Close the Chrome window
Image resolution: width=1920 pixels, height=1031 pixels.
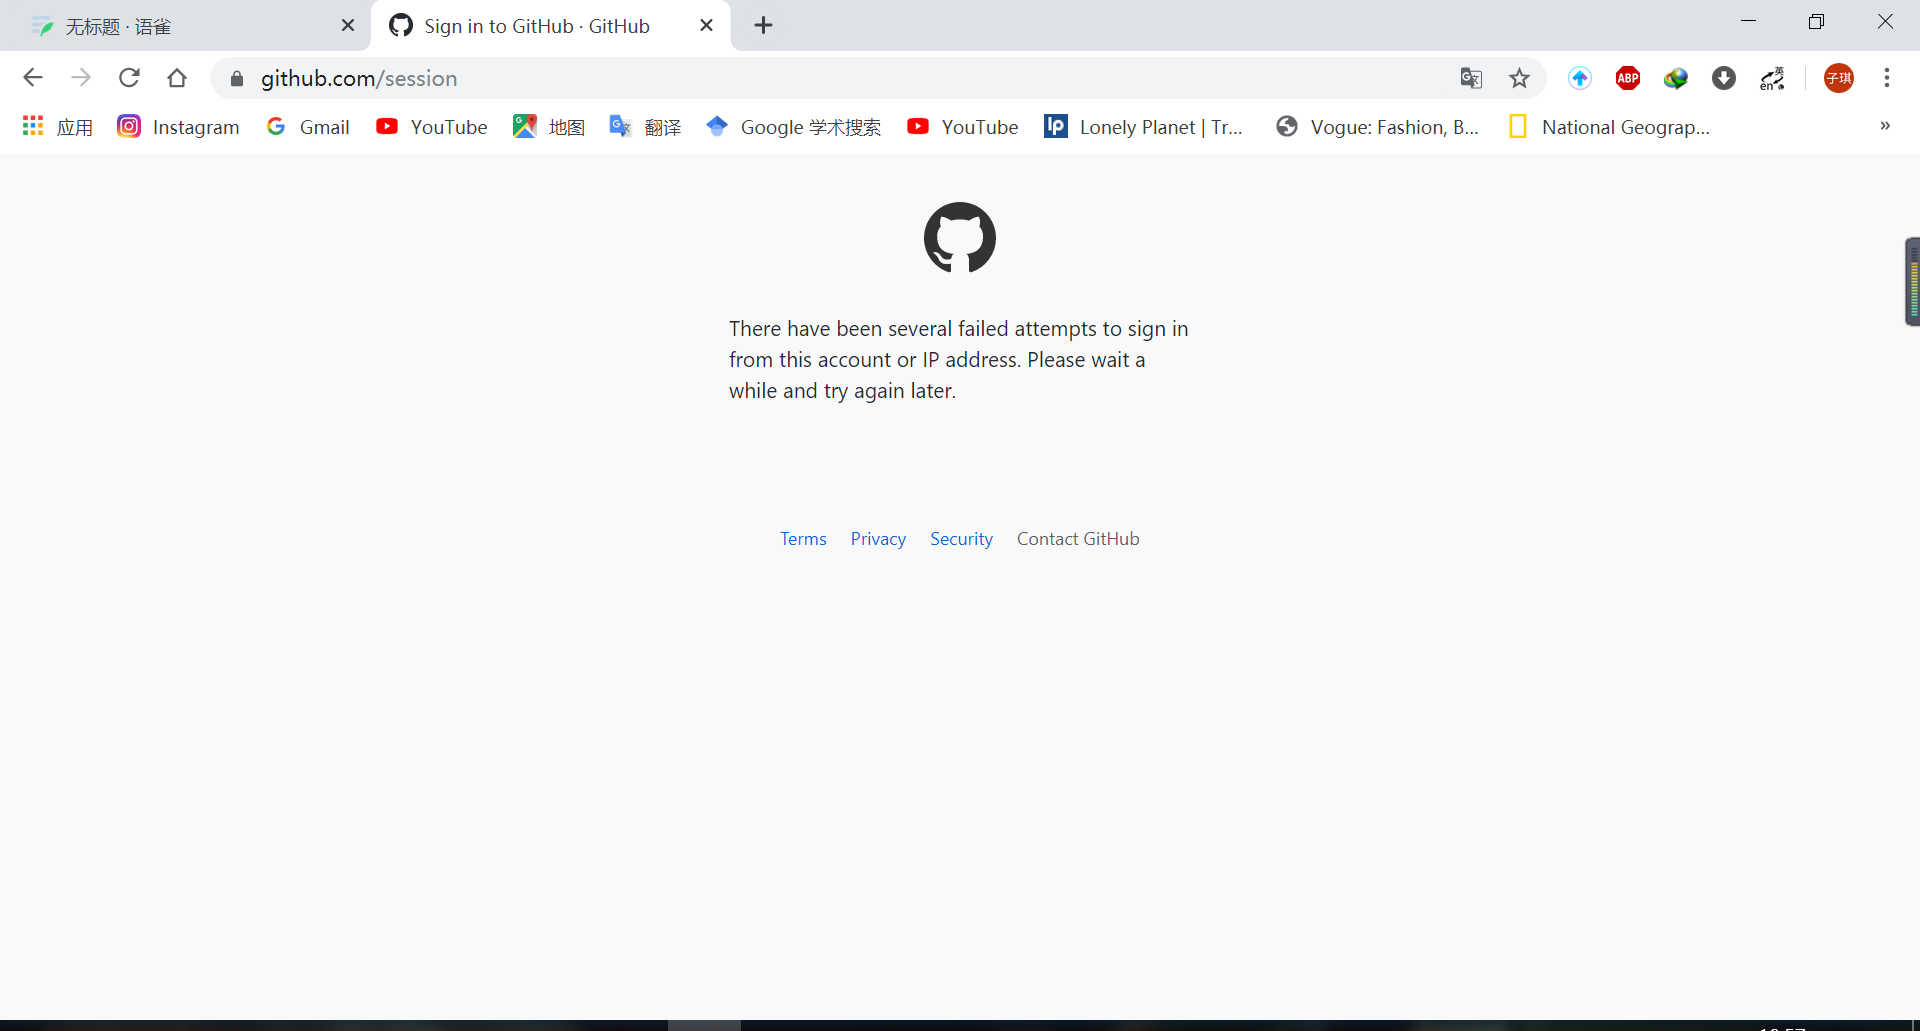1885,22
